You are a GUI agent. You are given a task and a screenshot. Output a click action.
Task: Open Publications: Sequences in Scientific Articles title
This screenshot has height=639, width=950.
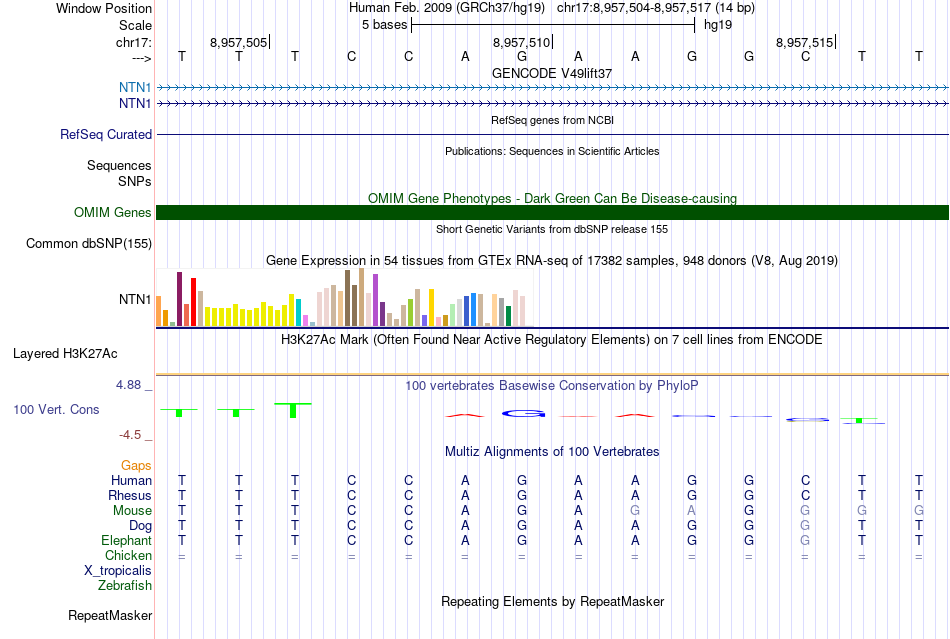point(552,151)
